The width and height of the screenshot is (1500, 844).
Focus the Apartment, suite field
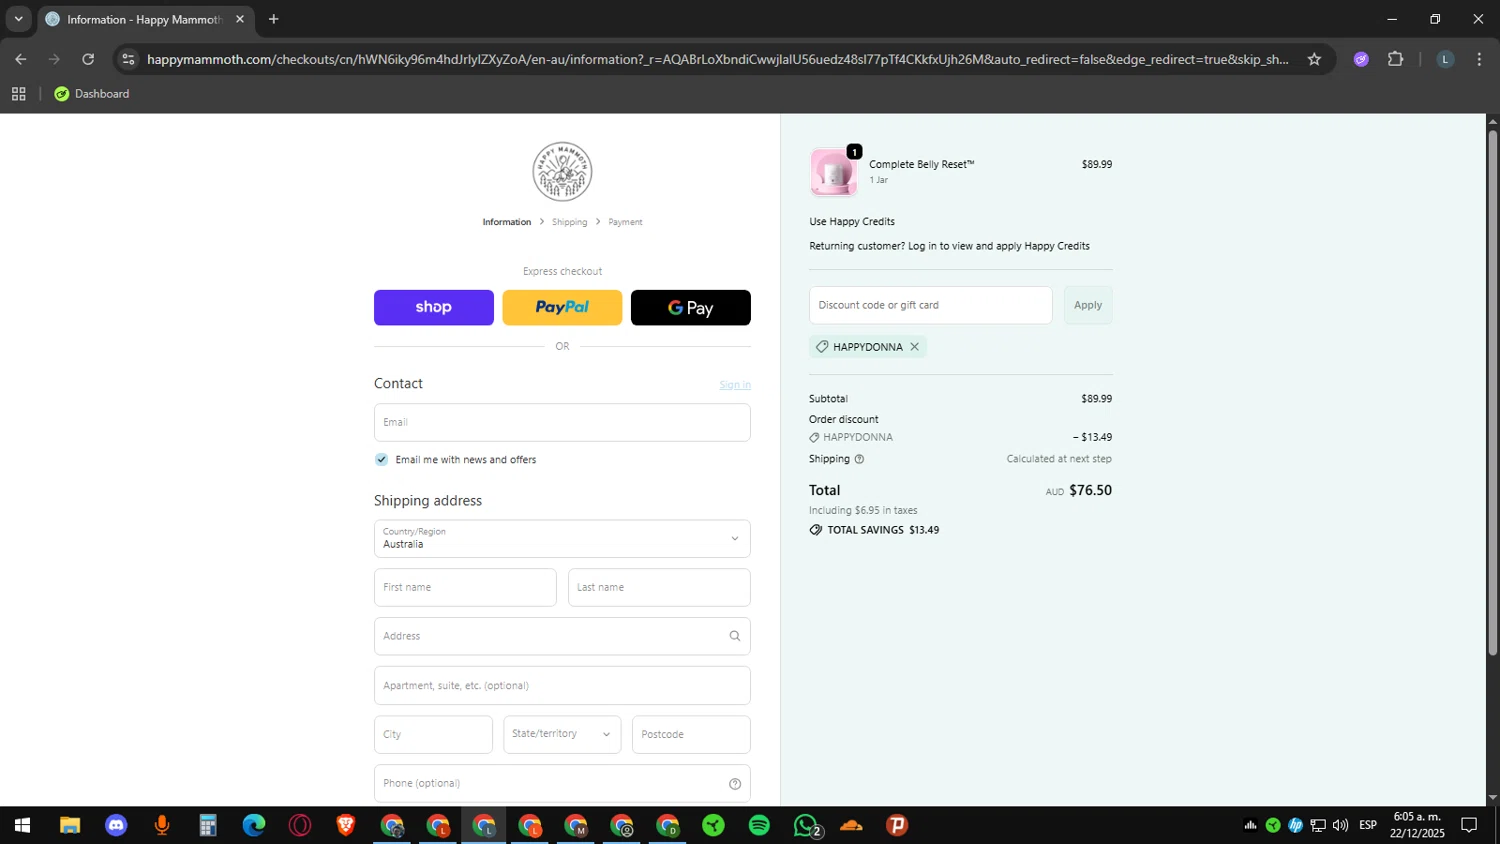click(x=562, y=686)
